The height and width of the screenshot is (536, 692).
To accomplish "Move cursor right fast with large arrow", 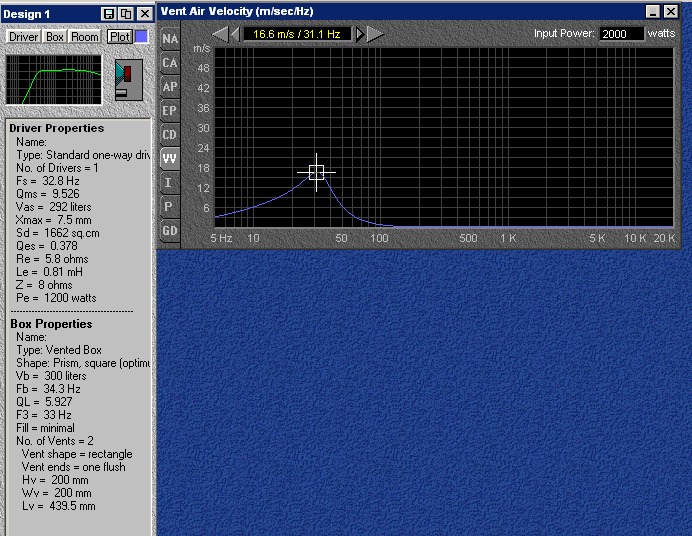I will tap(375, 34).
